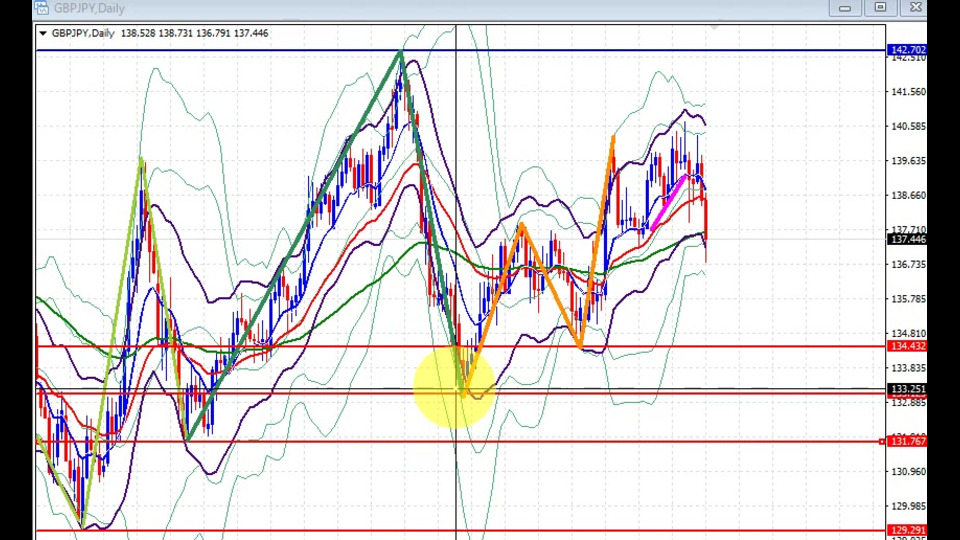960x540 pixels.
Task: Click the 138.660 value on price axis
Action: [x=908, y=195]
